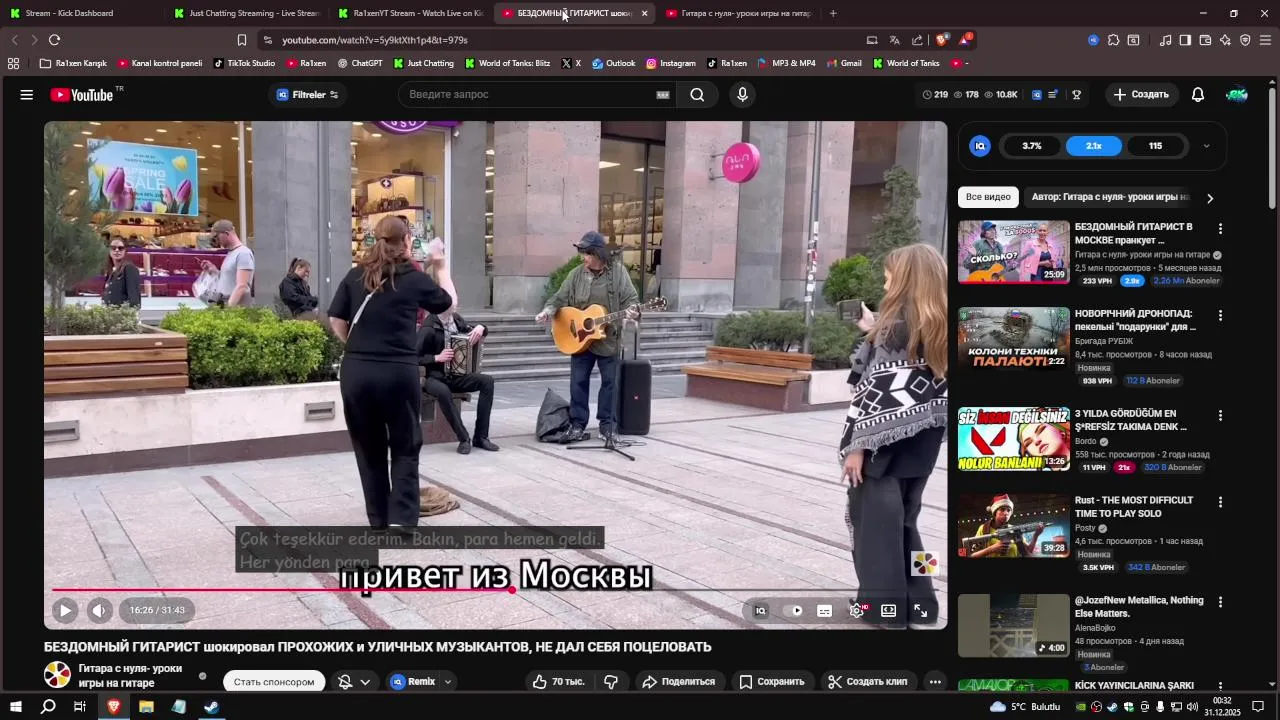Open the account avatar menu
This screenshot has height=720, width=1280.
point(1237,95)
